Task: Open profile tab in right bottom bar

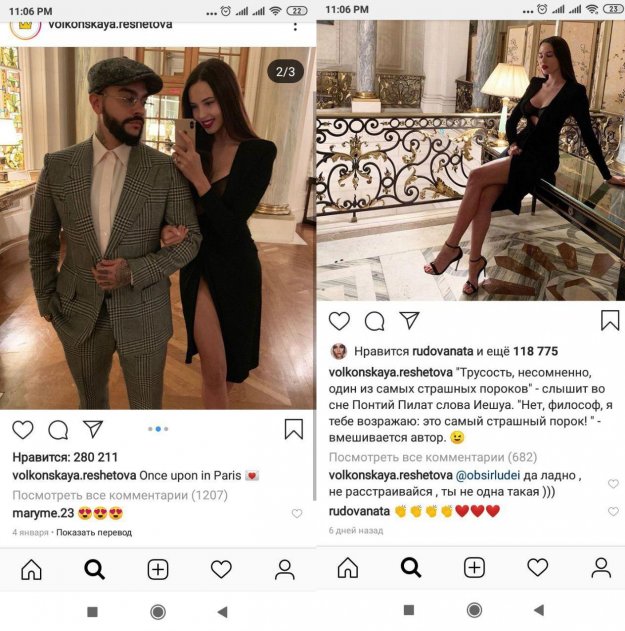Action: point(600,568)
